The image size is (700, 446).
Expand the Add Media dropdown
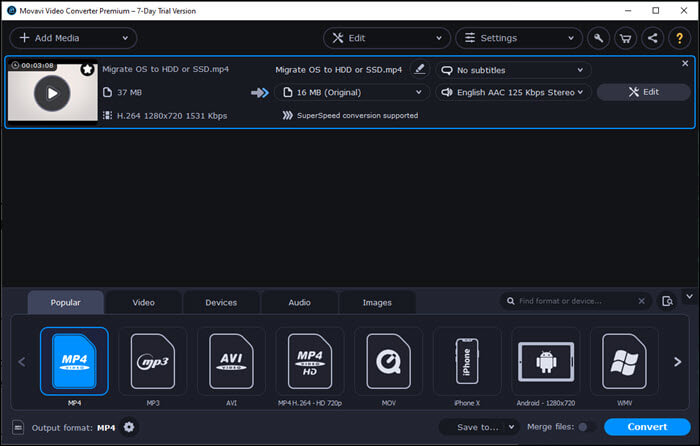point(126,38)
